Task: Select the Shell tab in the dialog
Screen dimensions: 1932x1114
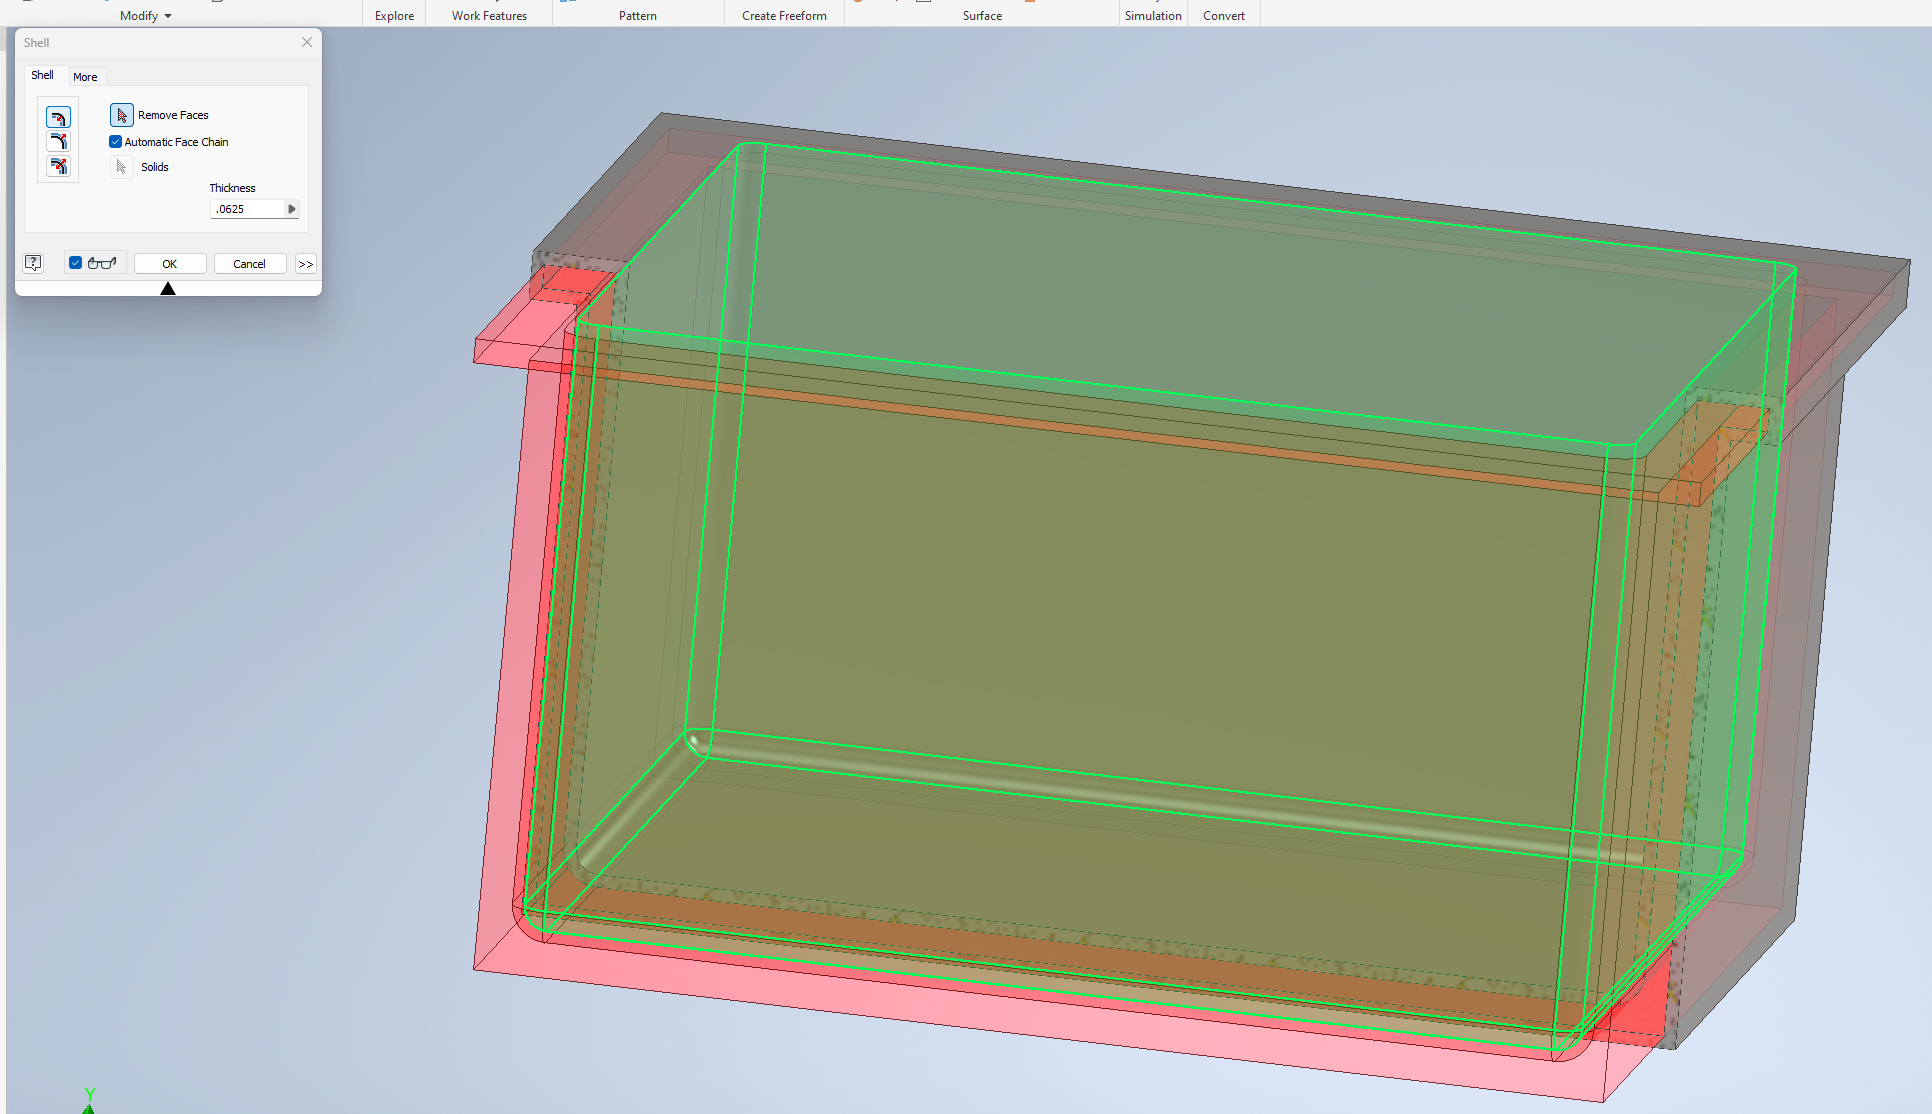Action: point(43,75)
